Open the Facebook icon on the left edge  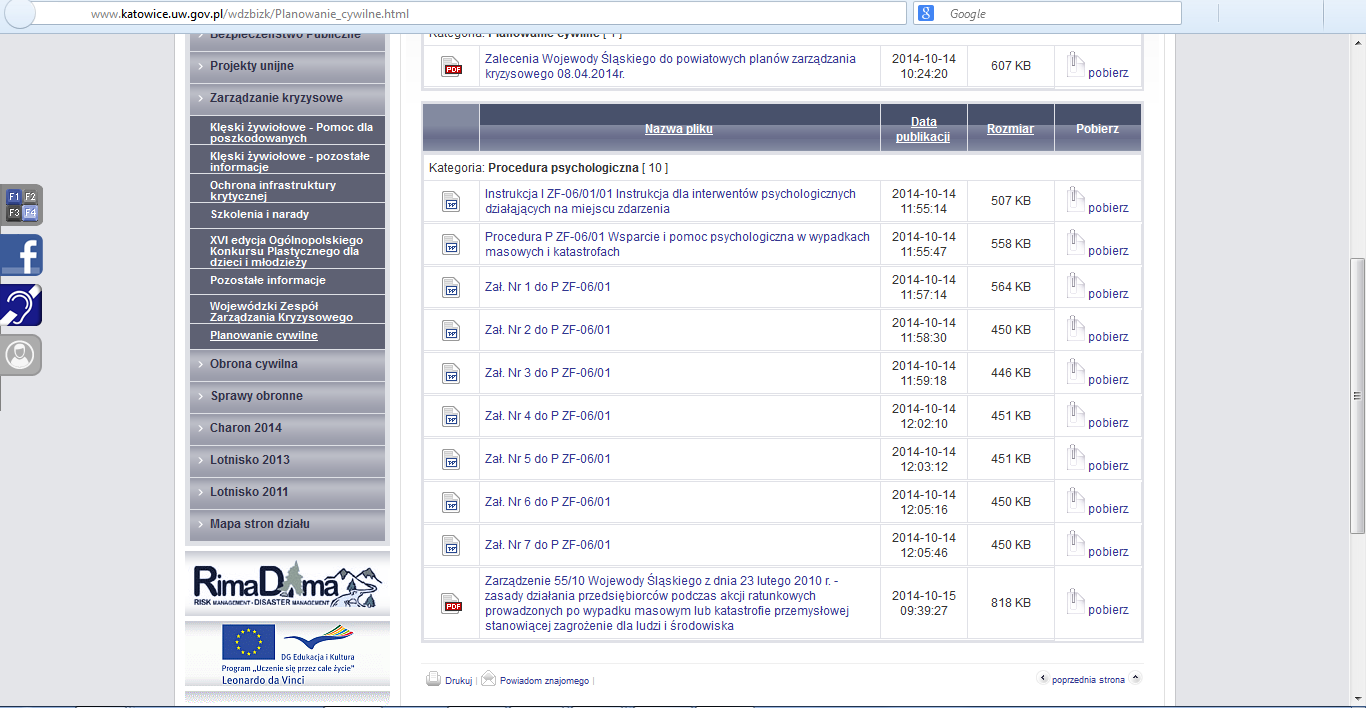pyautogui.click(x=21, y=255)
